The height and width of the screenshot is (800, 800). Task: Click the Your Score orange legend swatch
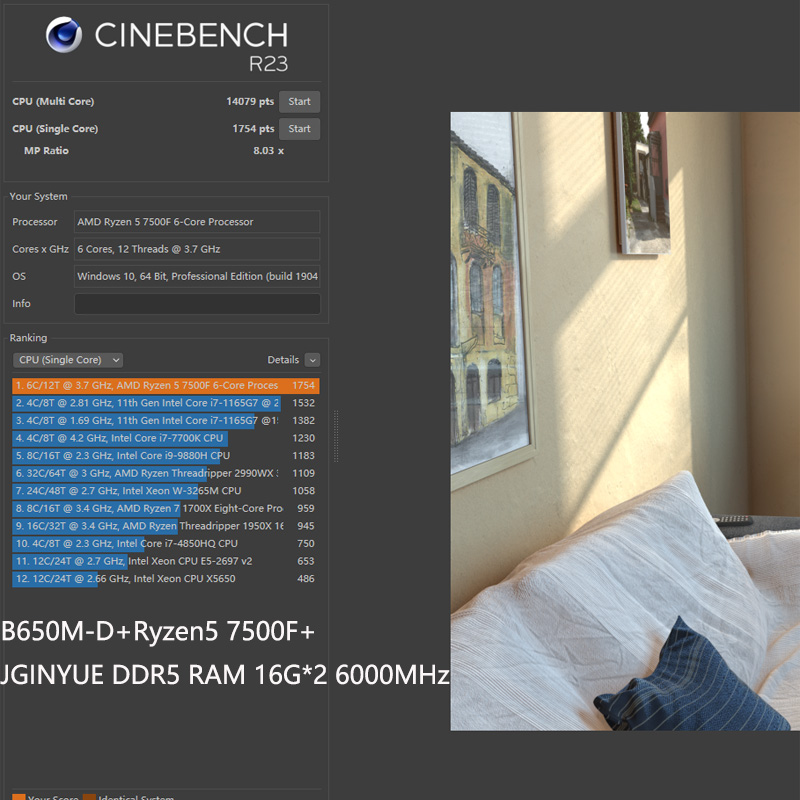(18, 797)
